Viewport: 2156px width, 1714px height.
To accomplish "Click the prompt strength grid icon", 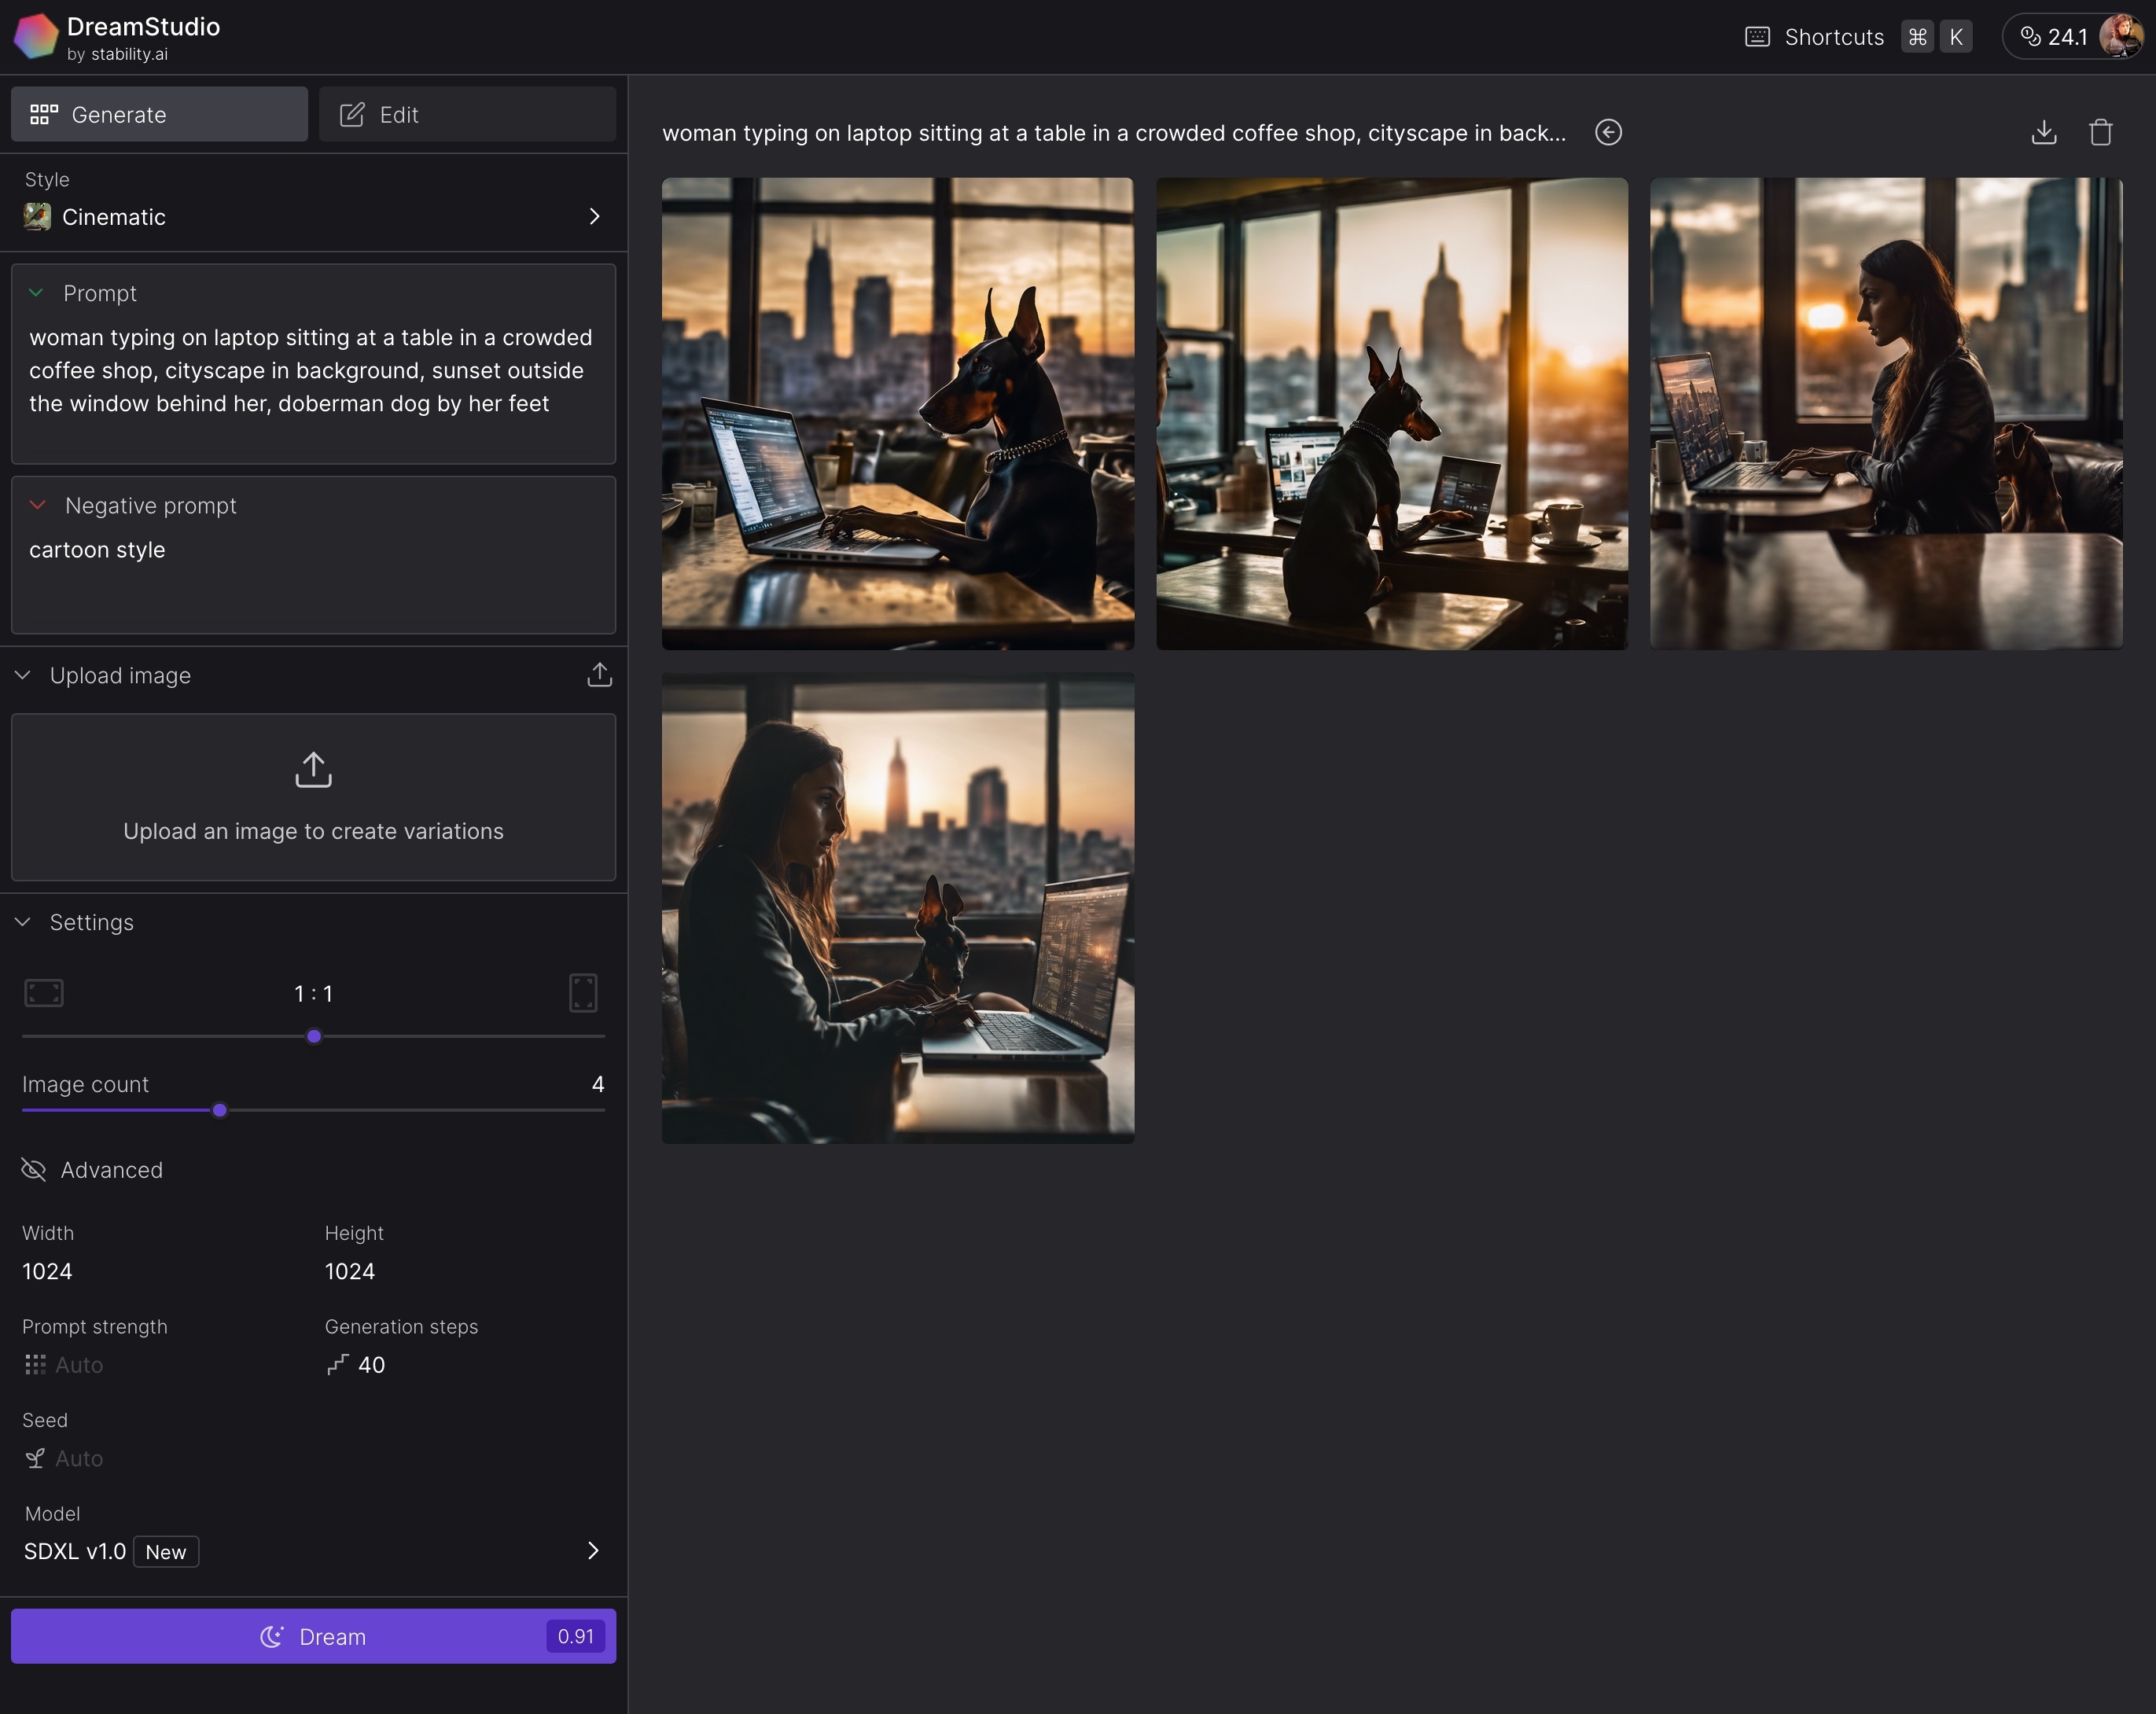I will (x=35, y=1365).
